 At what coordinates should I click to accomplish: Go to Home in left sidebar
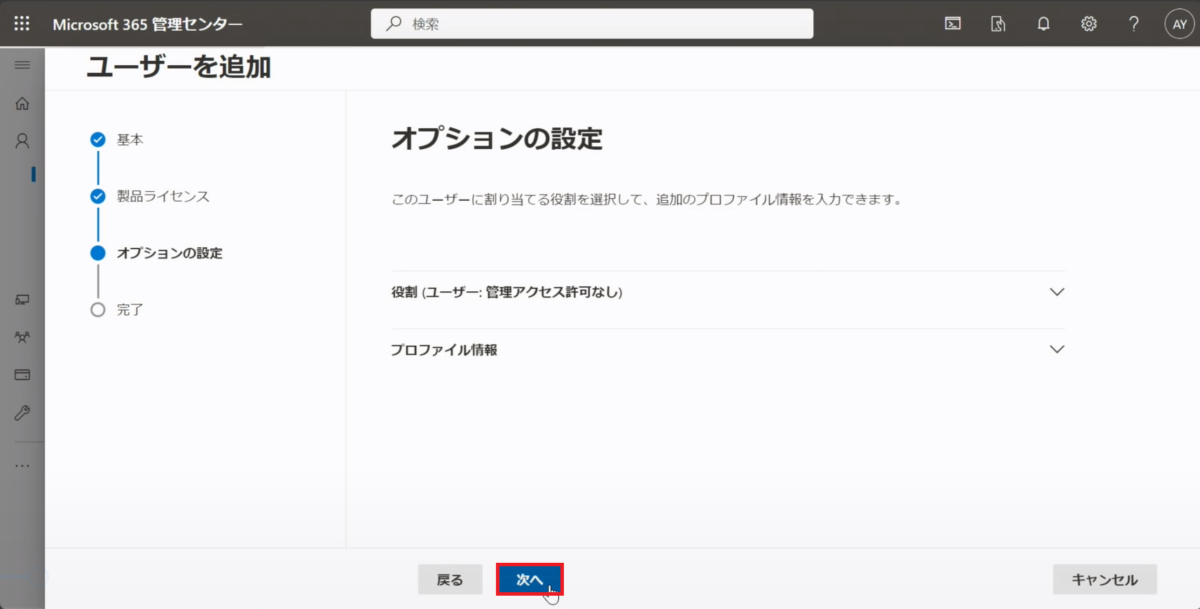(22, 103)
